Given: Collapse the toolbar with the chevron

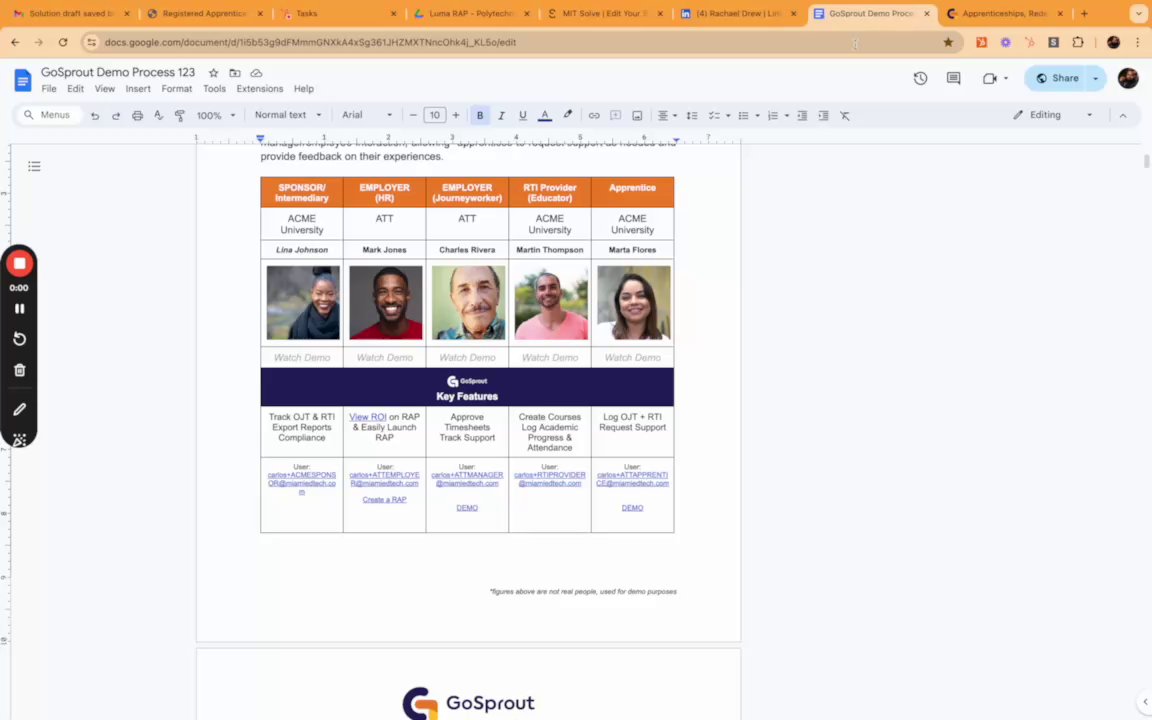Looking at the screenshot, I should 1123,115.
